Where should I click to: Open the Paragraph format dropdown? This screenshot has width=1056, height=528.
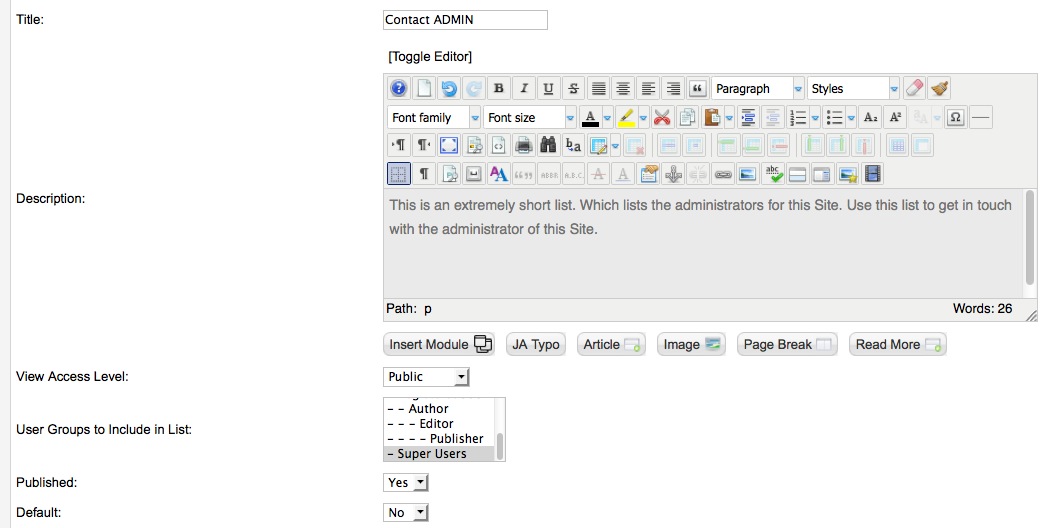(758, 88)
